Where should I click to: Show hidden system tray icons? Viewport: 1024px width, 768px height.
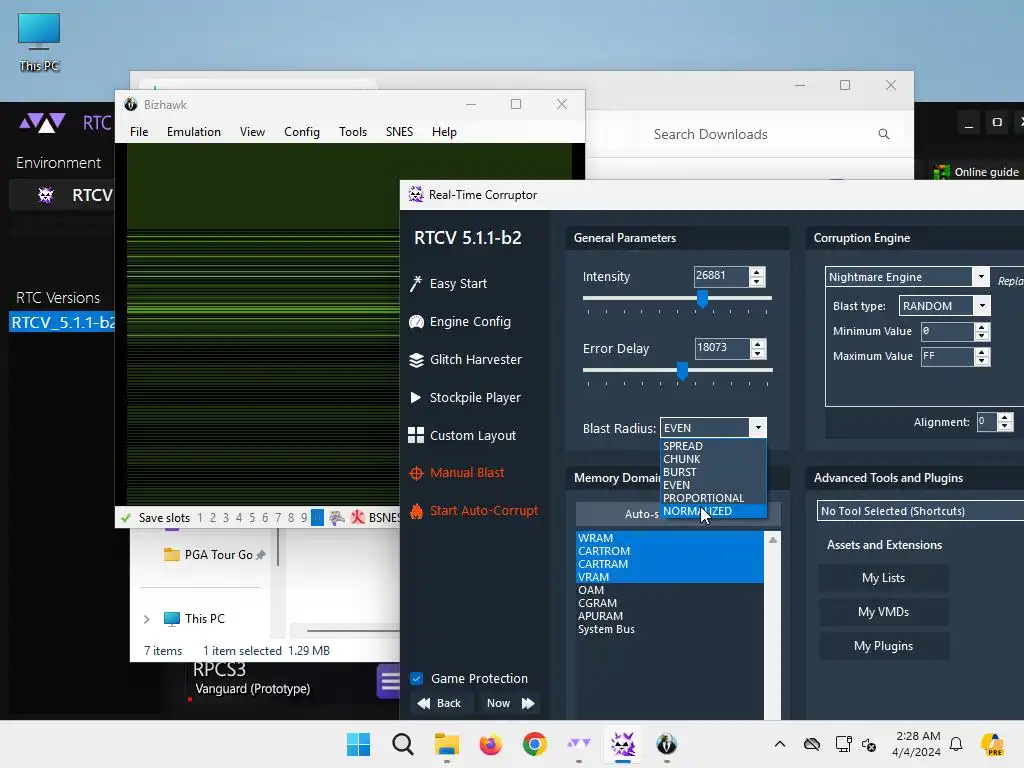click(x=780, y=744)
